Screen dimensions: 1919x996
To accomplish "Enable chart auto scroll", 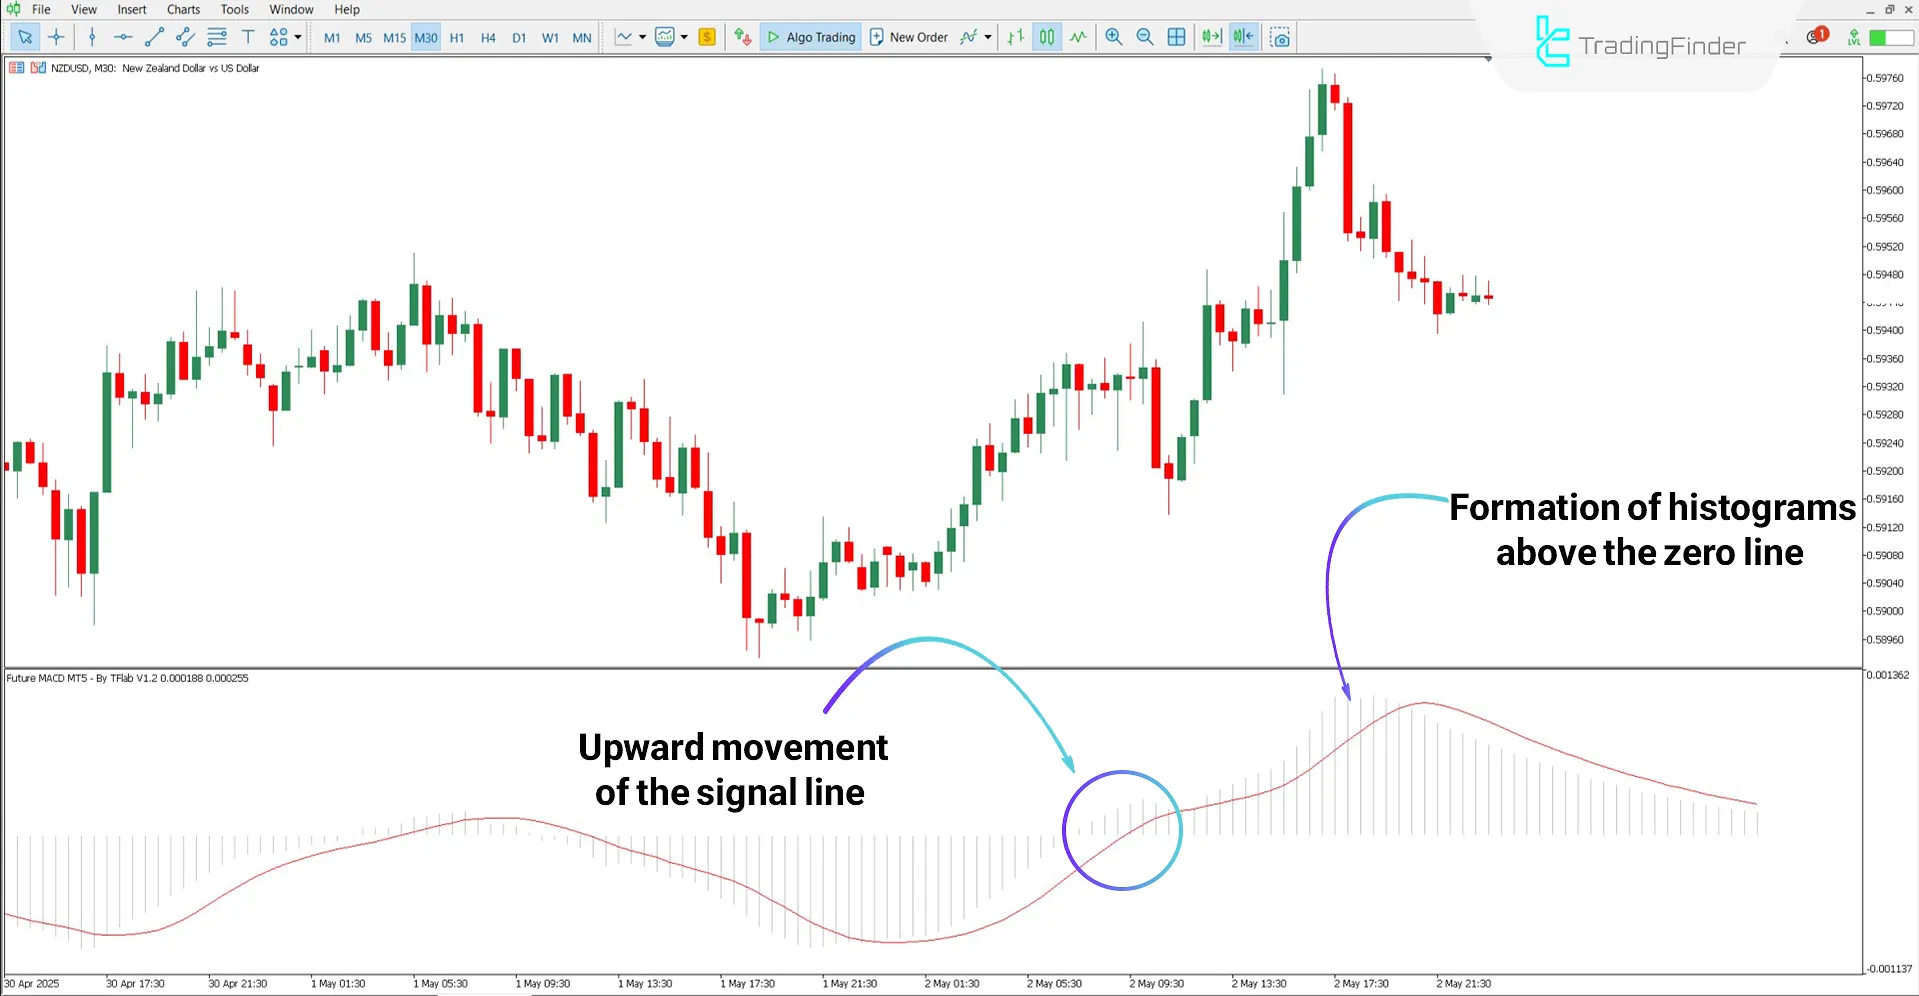I will [x=1212, y=37].
